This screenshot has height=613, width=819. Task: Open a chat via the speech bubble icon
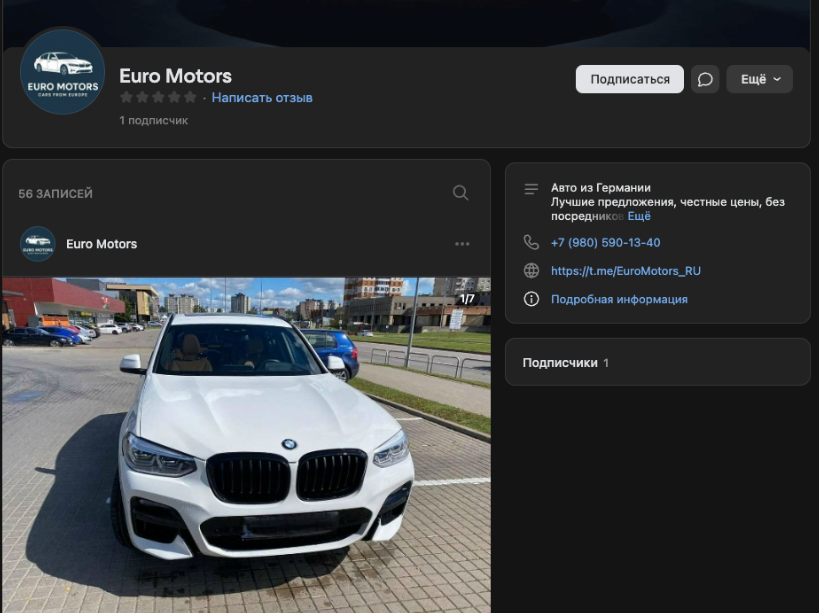point(705,78)
